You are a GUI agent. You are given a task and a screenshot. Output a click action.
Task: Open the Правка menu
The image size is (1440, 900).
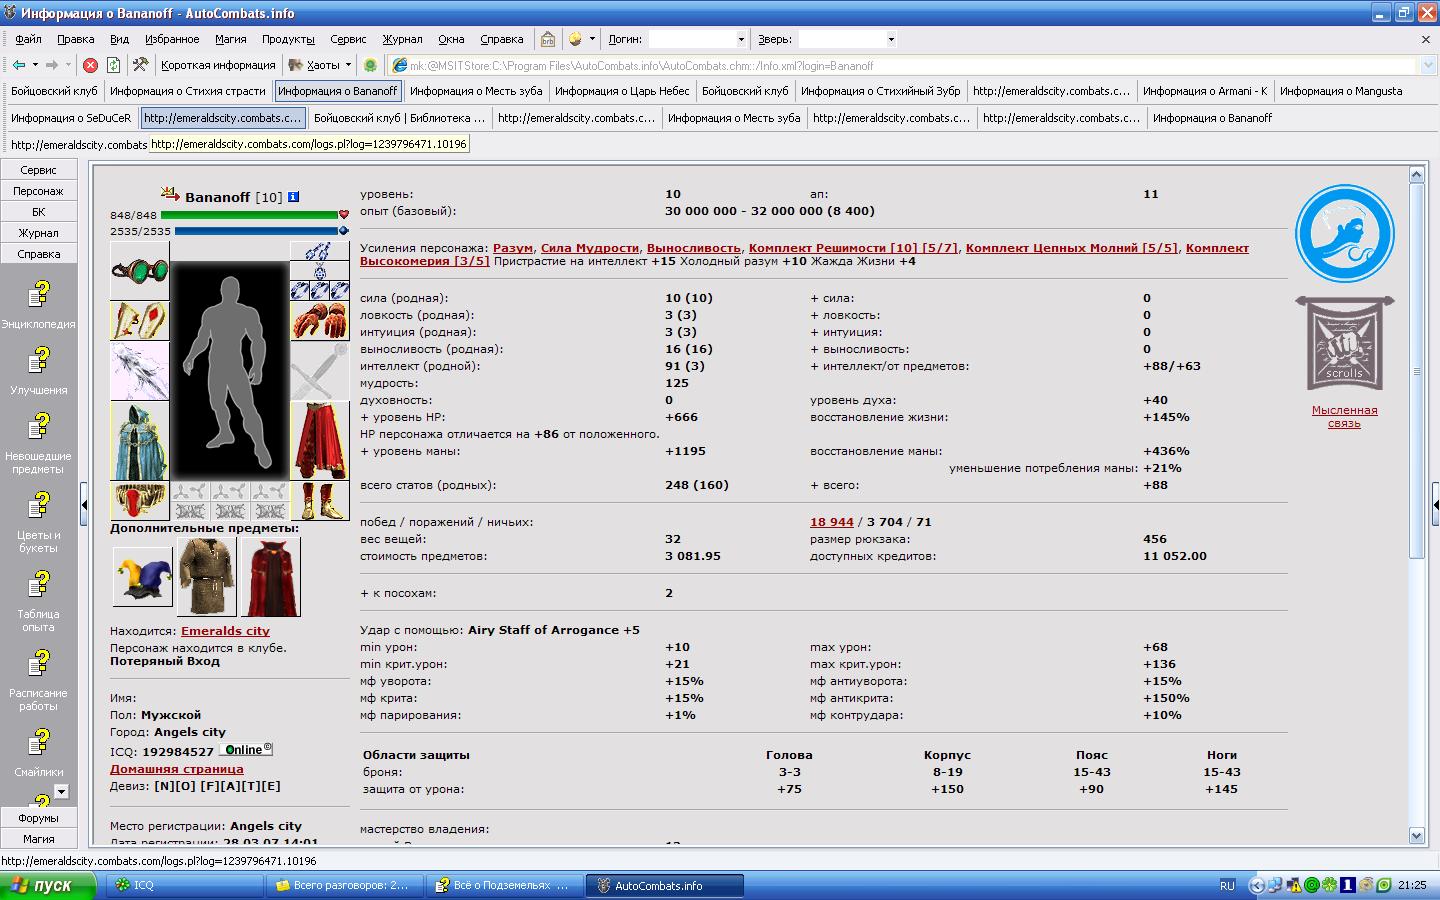(x=76, y=39)
